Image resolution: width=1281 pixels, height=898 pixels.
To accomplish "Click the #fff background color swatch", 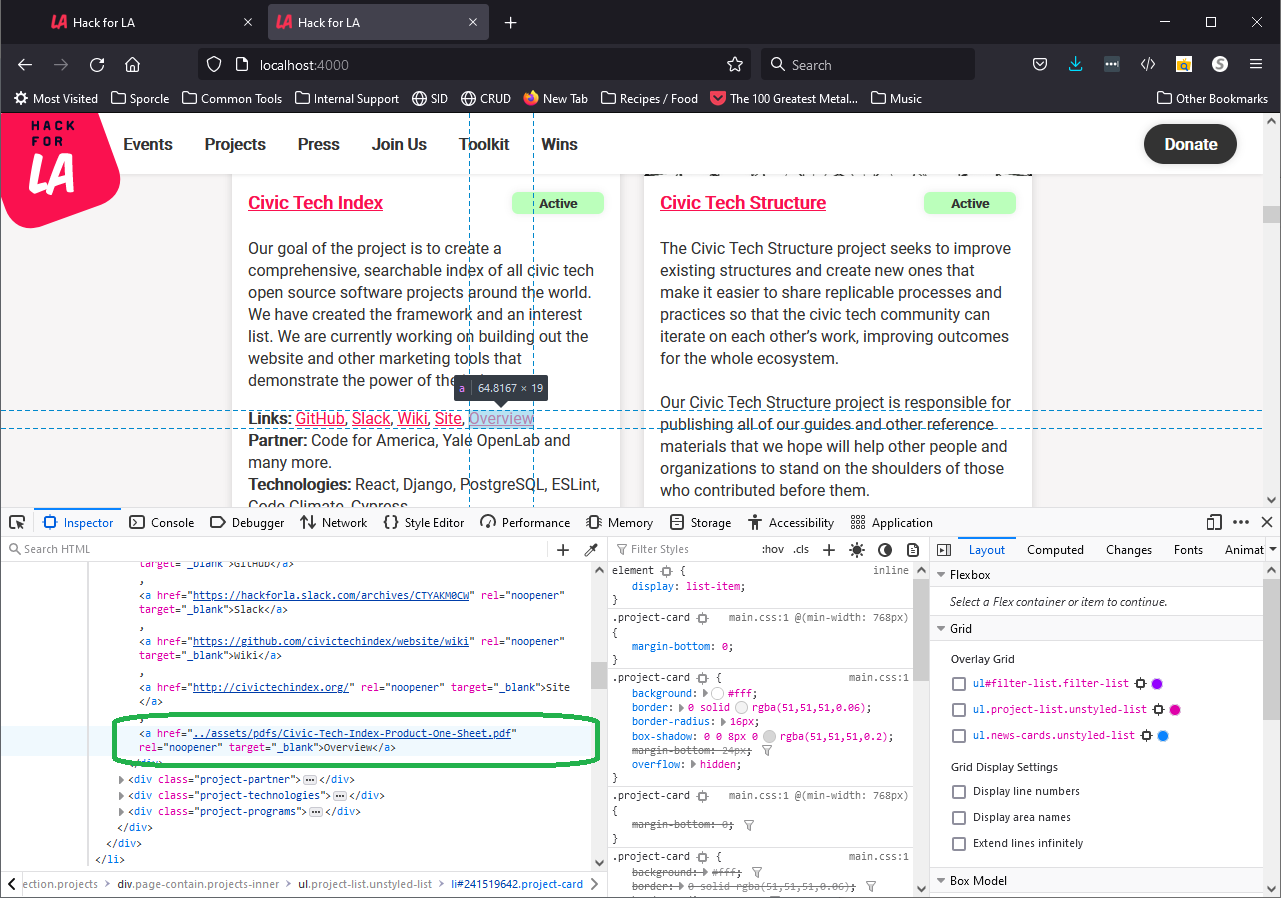I will coord(717,693).
